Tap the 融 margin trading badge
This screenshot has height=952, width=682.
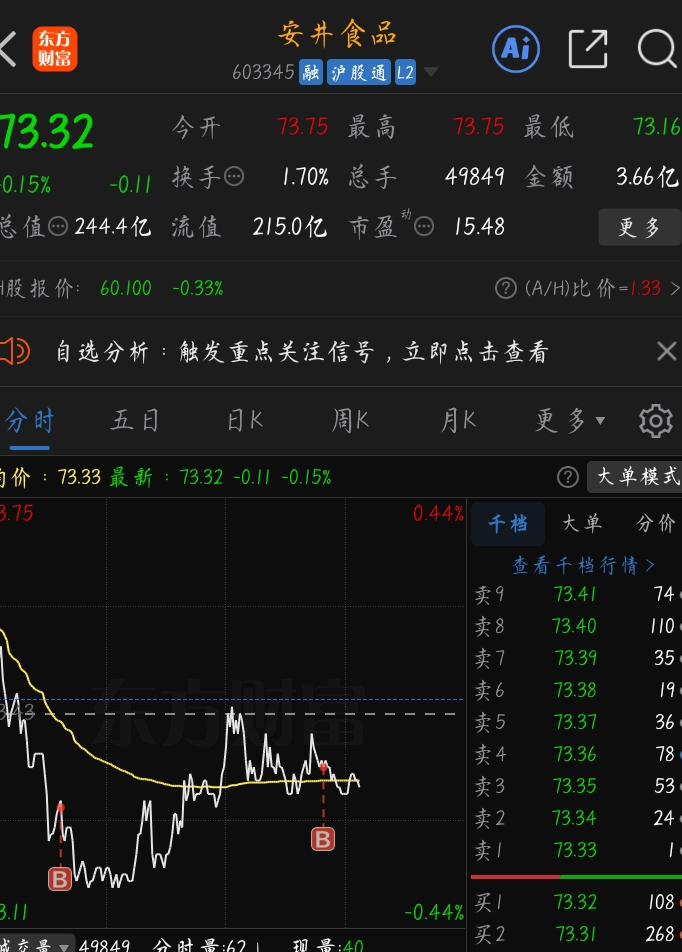[x=310, y=73]
